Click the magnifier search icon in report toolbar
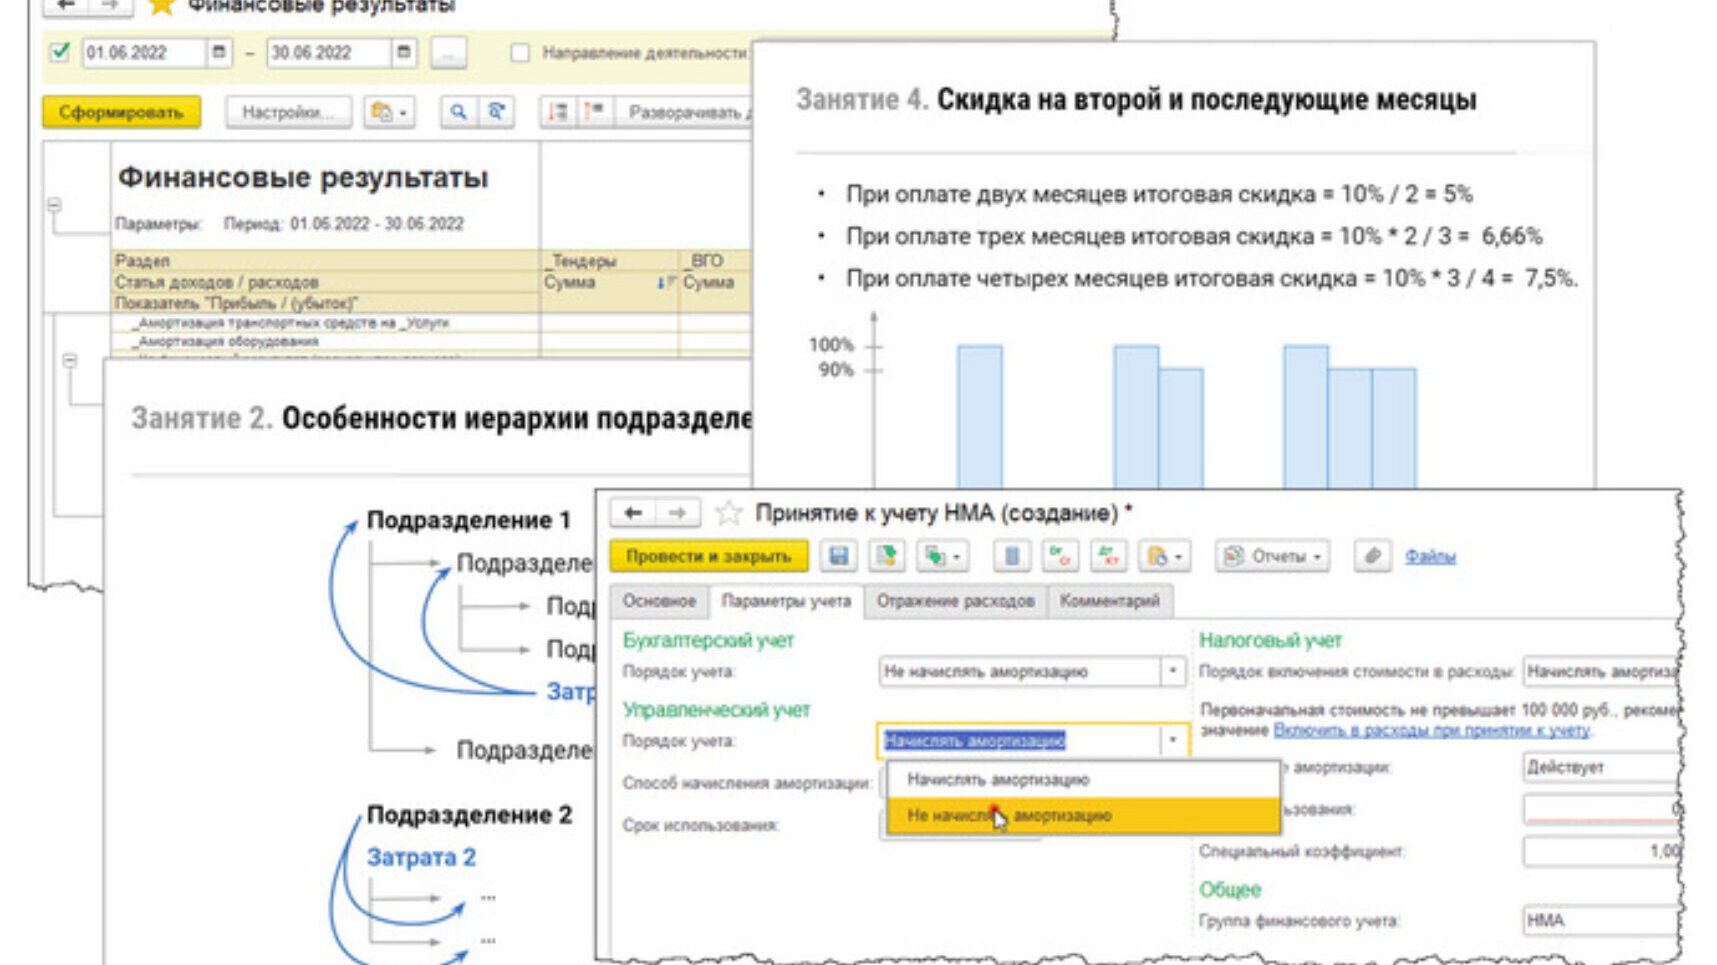 pos(457,112)
